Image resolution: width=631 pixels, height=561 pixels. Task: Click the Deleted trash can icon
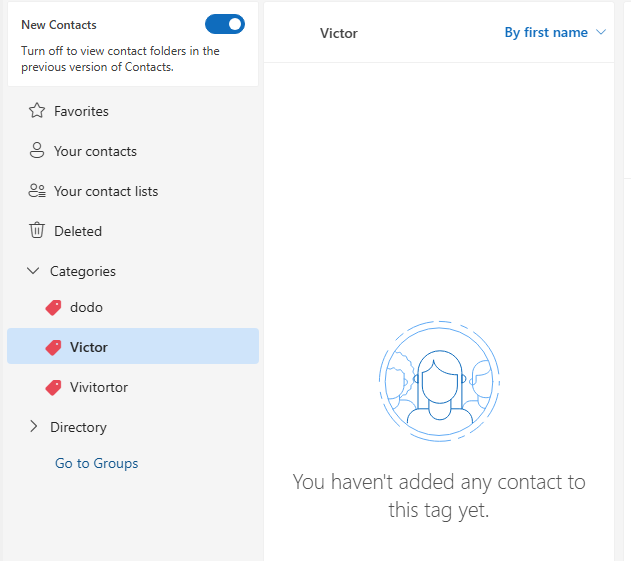point(37,231)
